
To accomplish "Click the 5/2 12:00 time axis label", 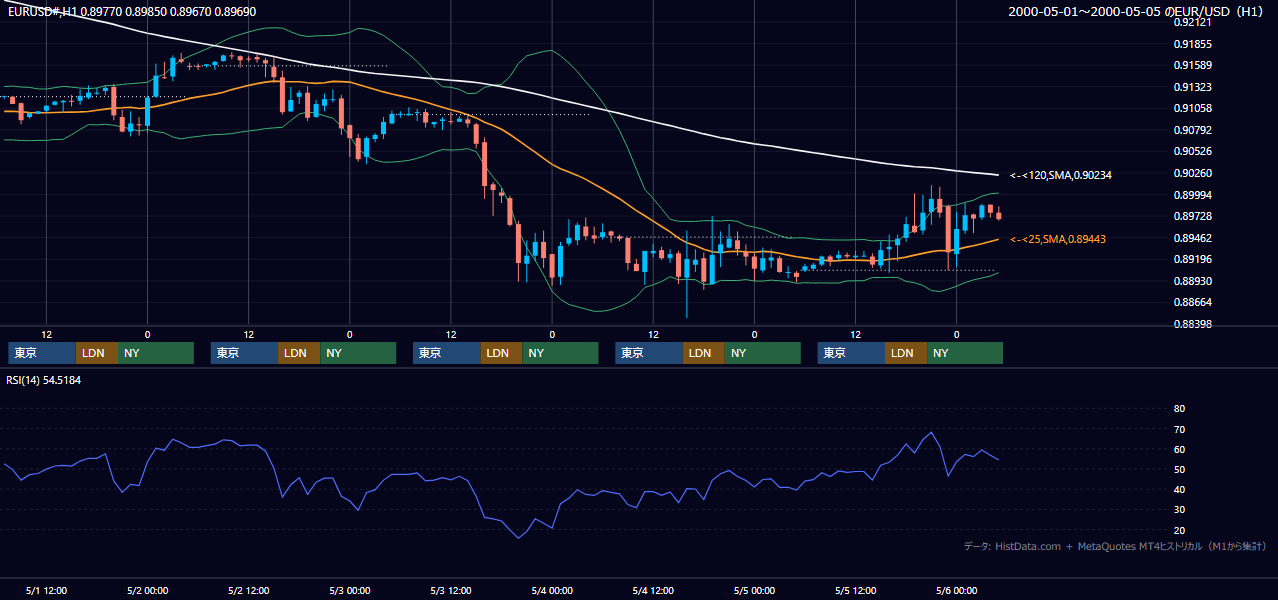I will click(248, 590).
